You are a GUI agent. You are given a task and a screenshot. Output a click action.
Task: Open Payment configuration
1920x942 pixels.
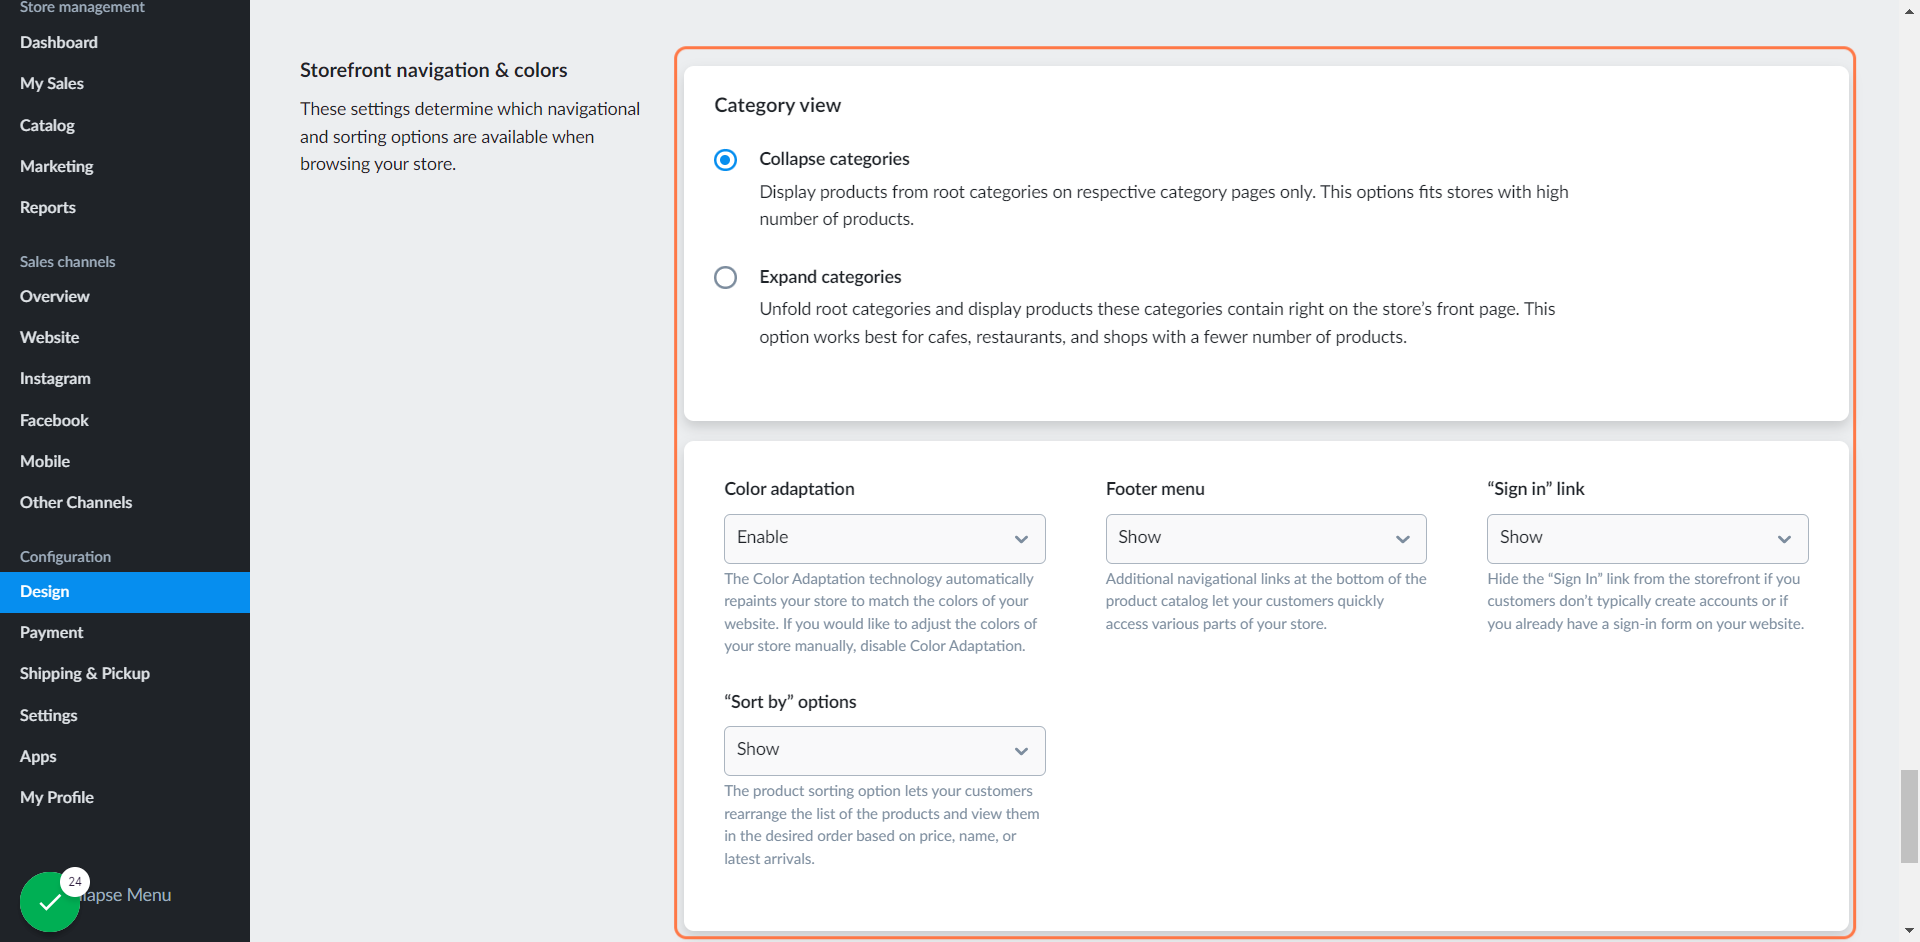point(51,632)
